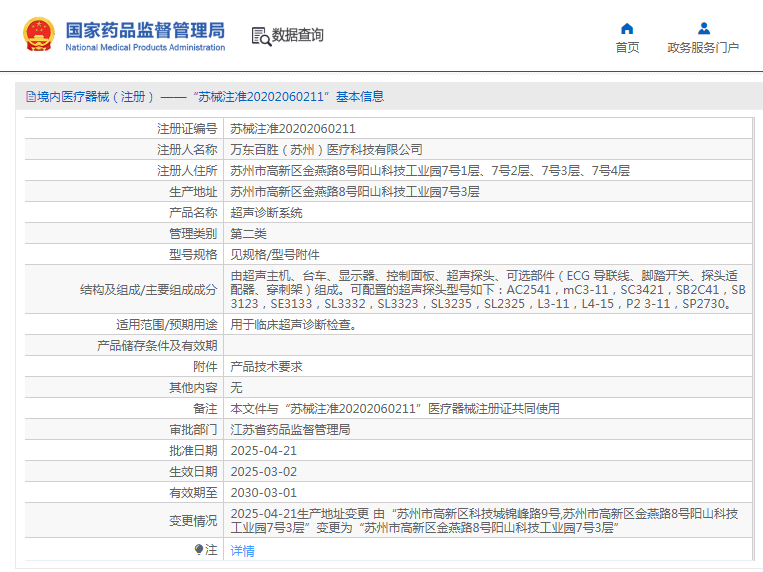Click the 有效期至 label
Viewport: 763px width, 572px height.
coord(193,493)
